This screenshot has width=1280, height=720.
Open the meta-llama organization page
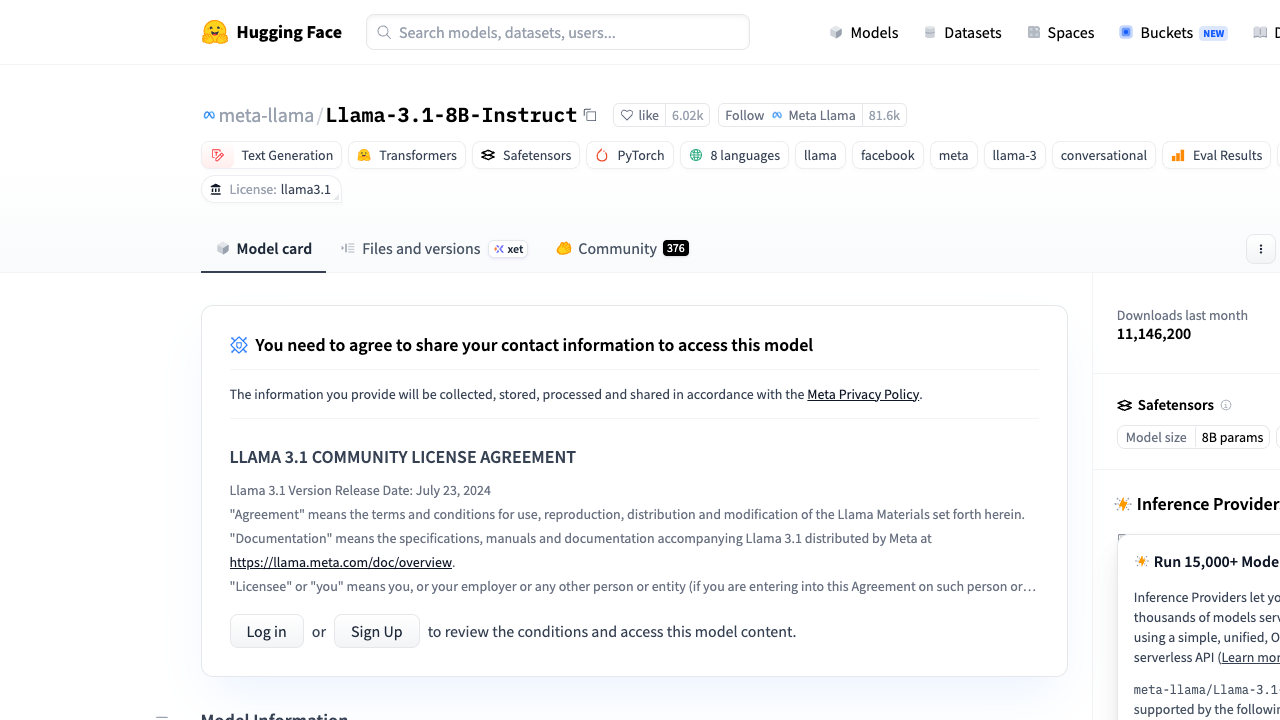(266, 115)
